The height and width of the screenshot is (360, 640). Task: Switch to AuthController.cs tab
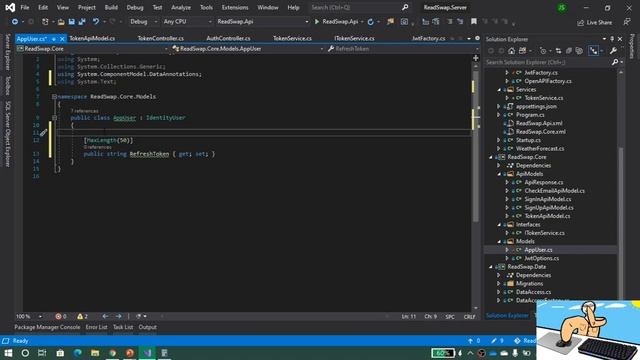click(228, 38)
